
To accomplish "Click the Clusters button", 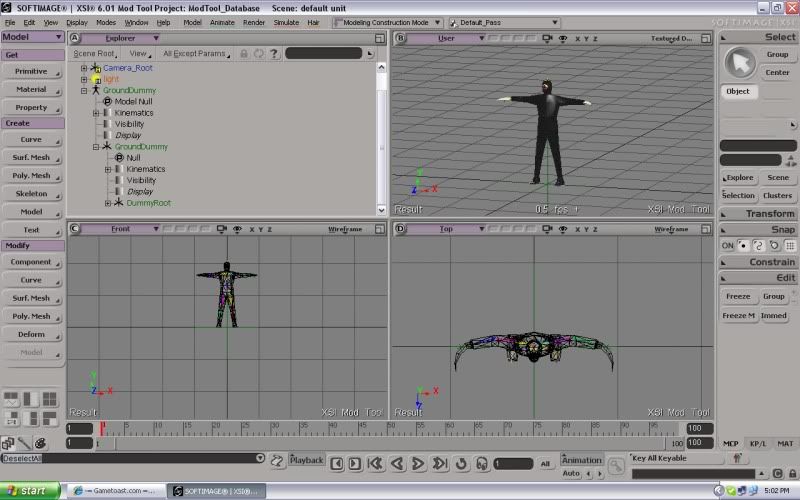I will pos(777,195).
